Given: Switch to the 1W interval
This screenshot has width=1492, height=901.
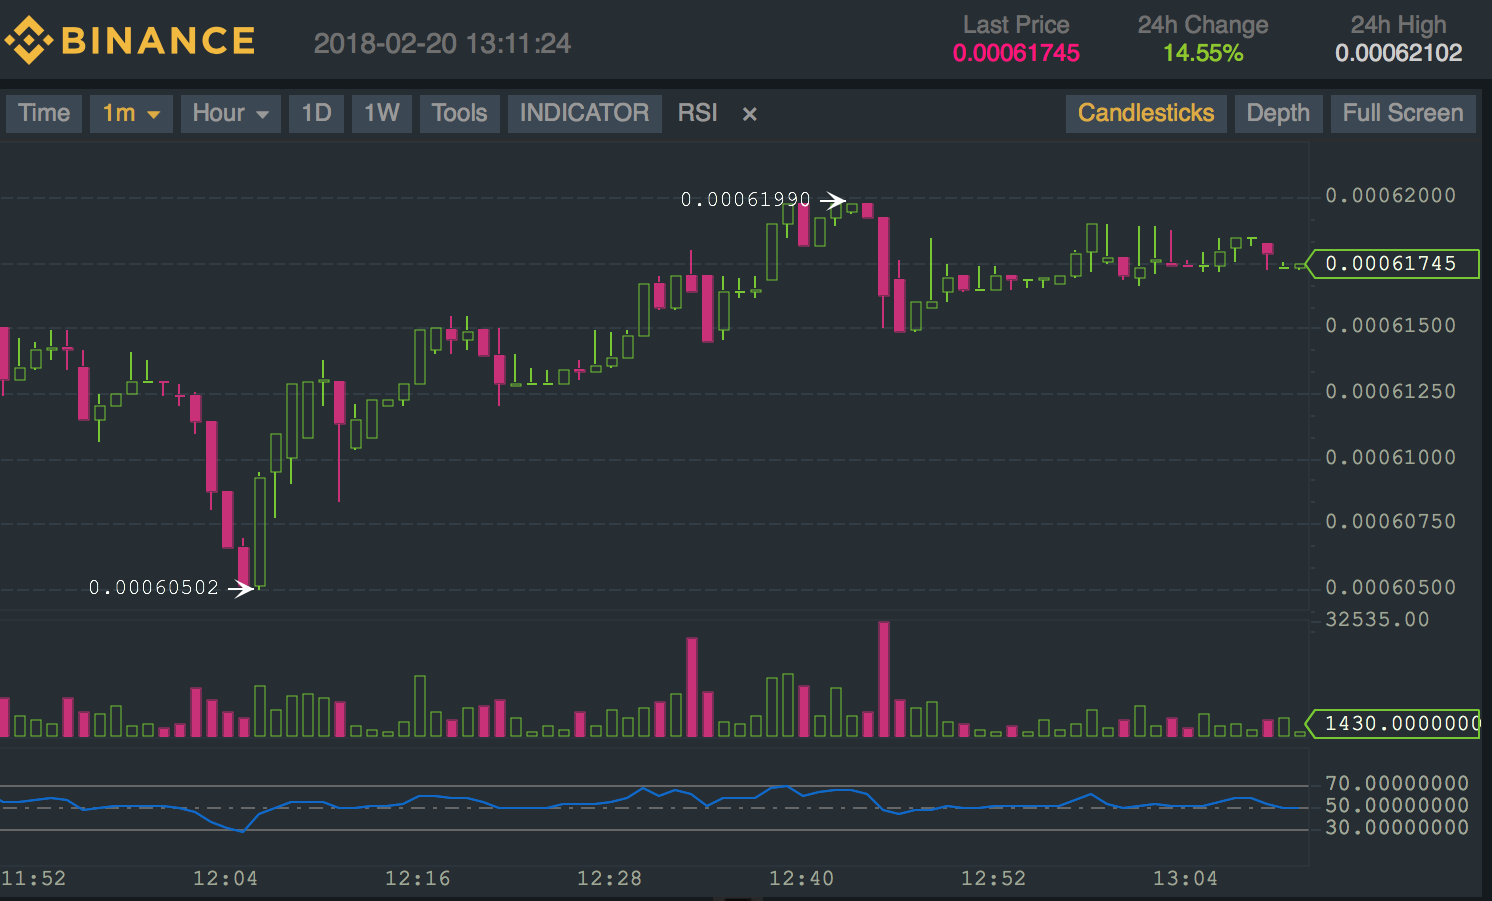Looking at the screenshot, I should [x=381, y=113].
